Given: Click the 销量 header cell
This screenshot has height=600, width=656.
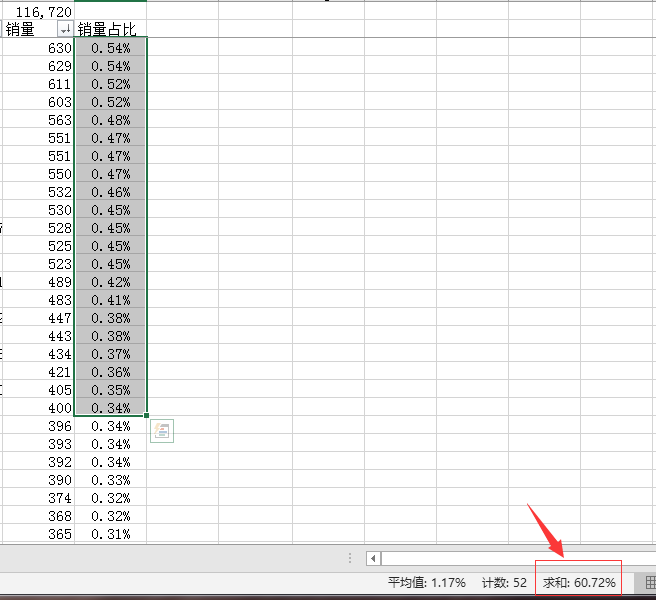Looking at the screenshot, I should pos(38,29).
